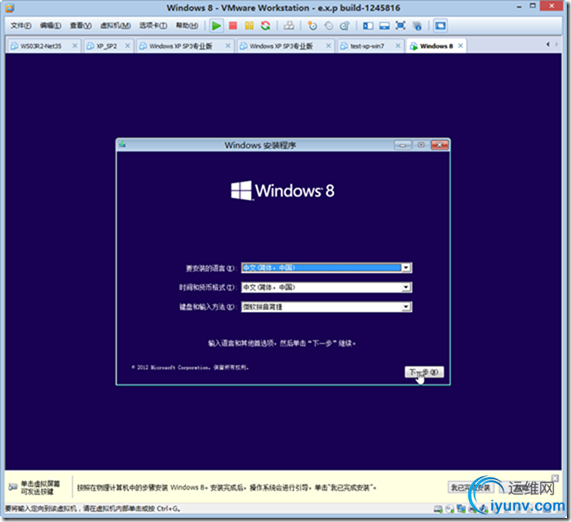
Task: Click the Ctrl+G status bar hint text
Action: pos(92,509)
